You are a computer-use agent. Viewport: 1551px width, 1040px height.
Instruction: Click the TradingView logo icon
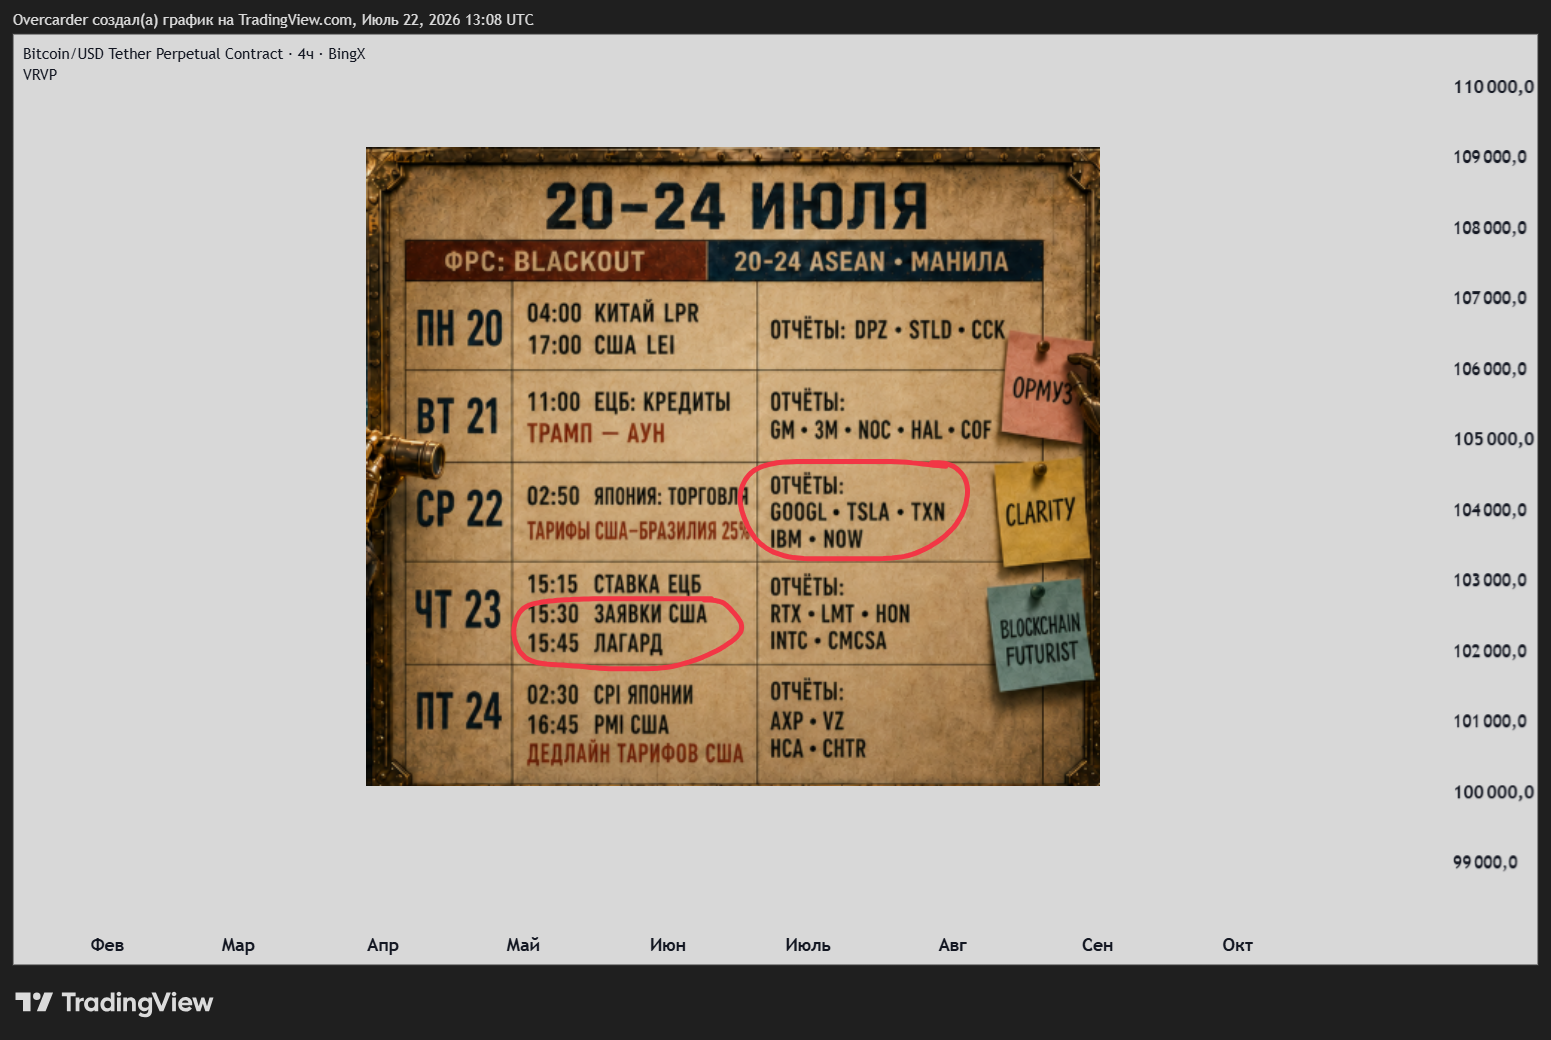[34, 1002]
